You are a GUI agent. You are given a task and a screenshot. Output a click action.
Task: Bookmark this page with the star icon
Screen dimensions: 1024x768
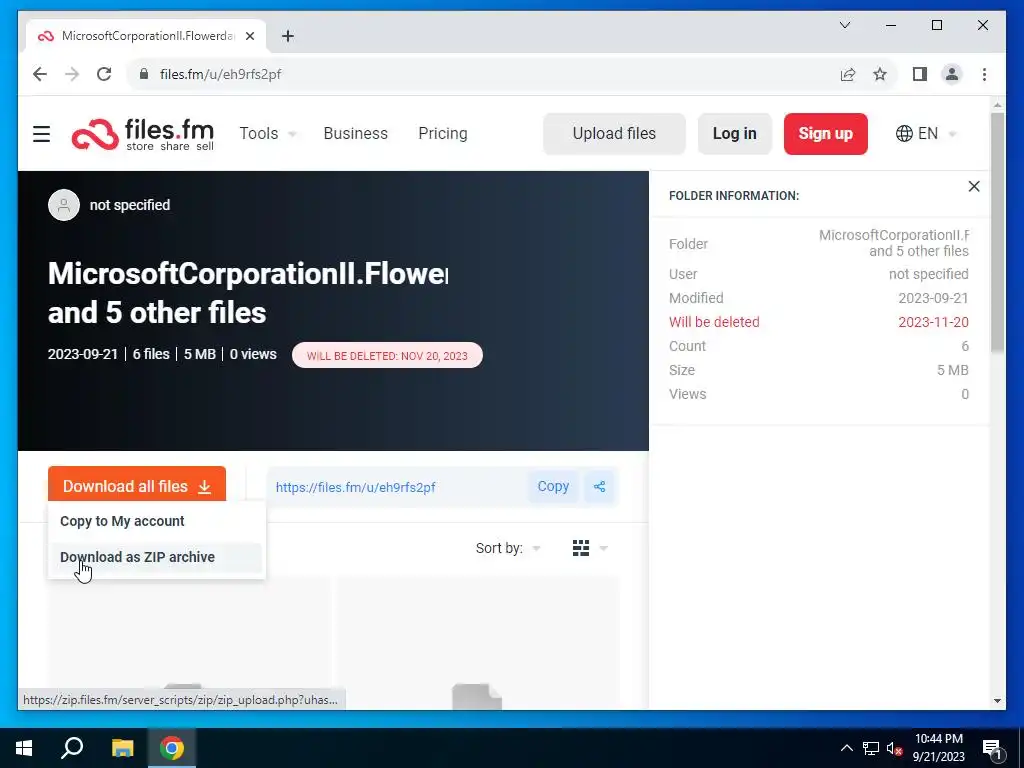pos(880,74)
